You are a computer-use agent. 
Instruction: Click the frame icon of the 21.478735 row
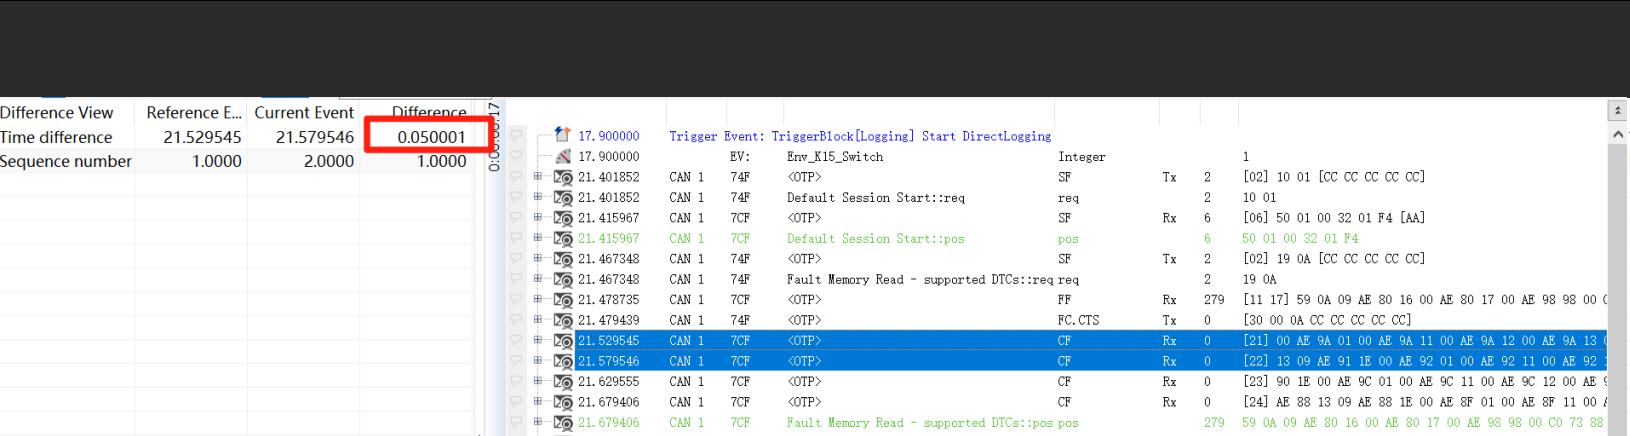[563, 300]
